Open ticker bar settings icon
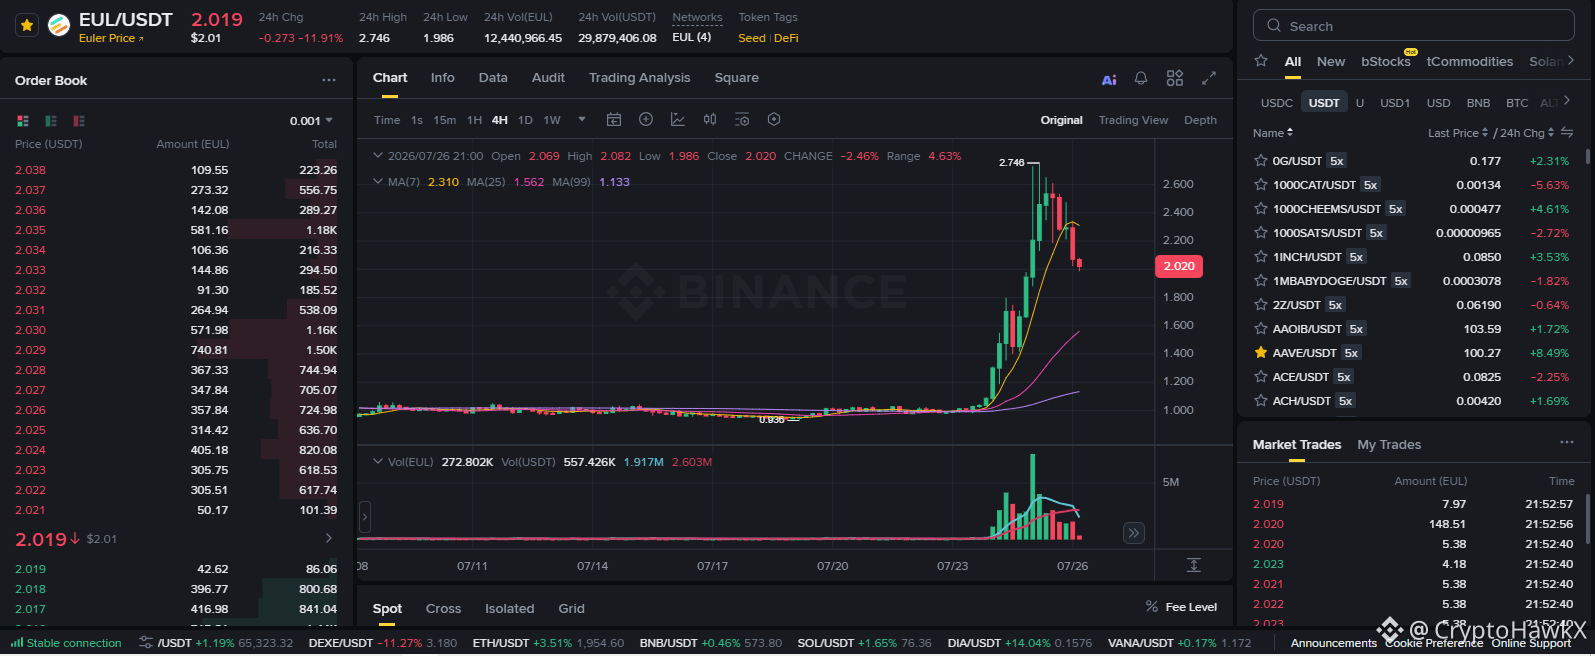 coord(146,643)
